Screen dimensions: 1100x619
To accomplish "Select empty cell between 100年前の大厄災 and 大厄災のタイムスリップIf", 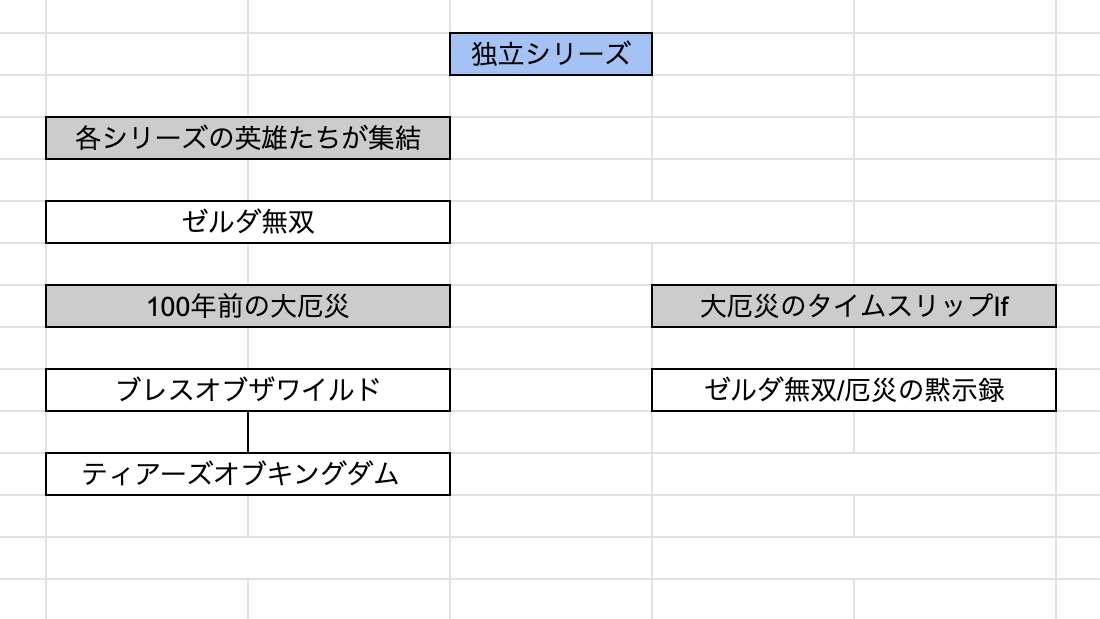I will click(551, 306).
